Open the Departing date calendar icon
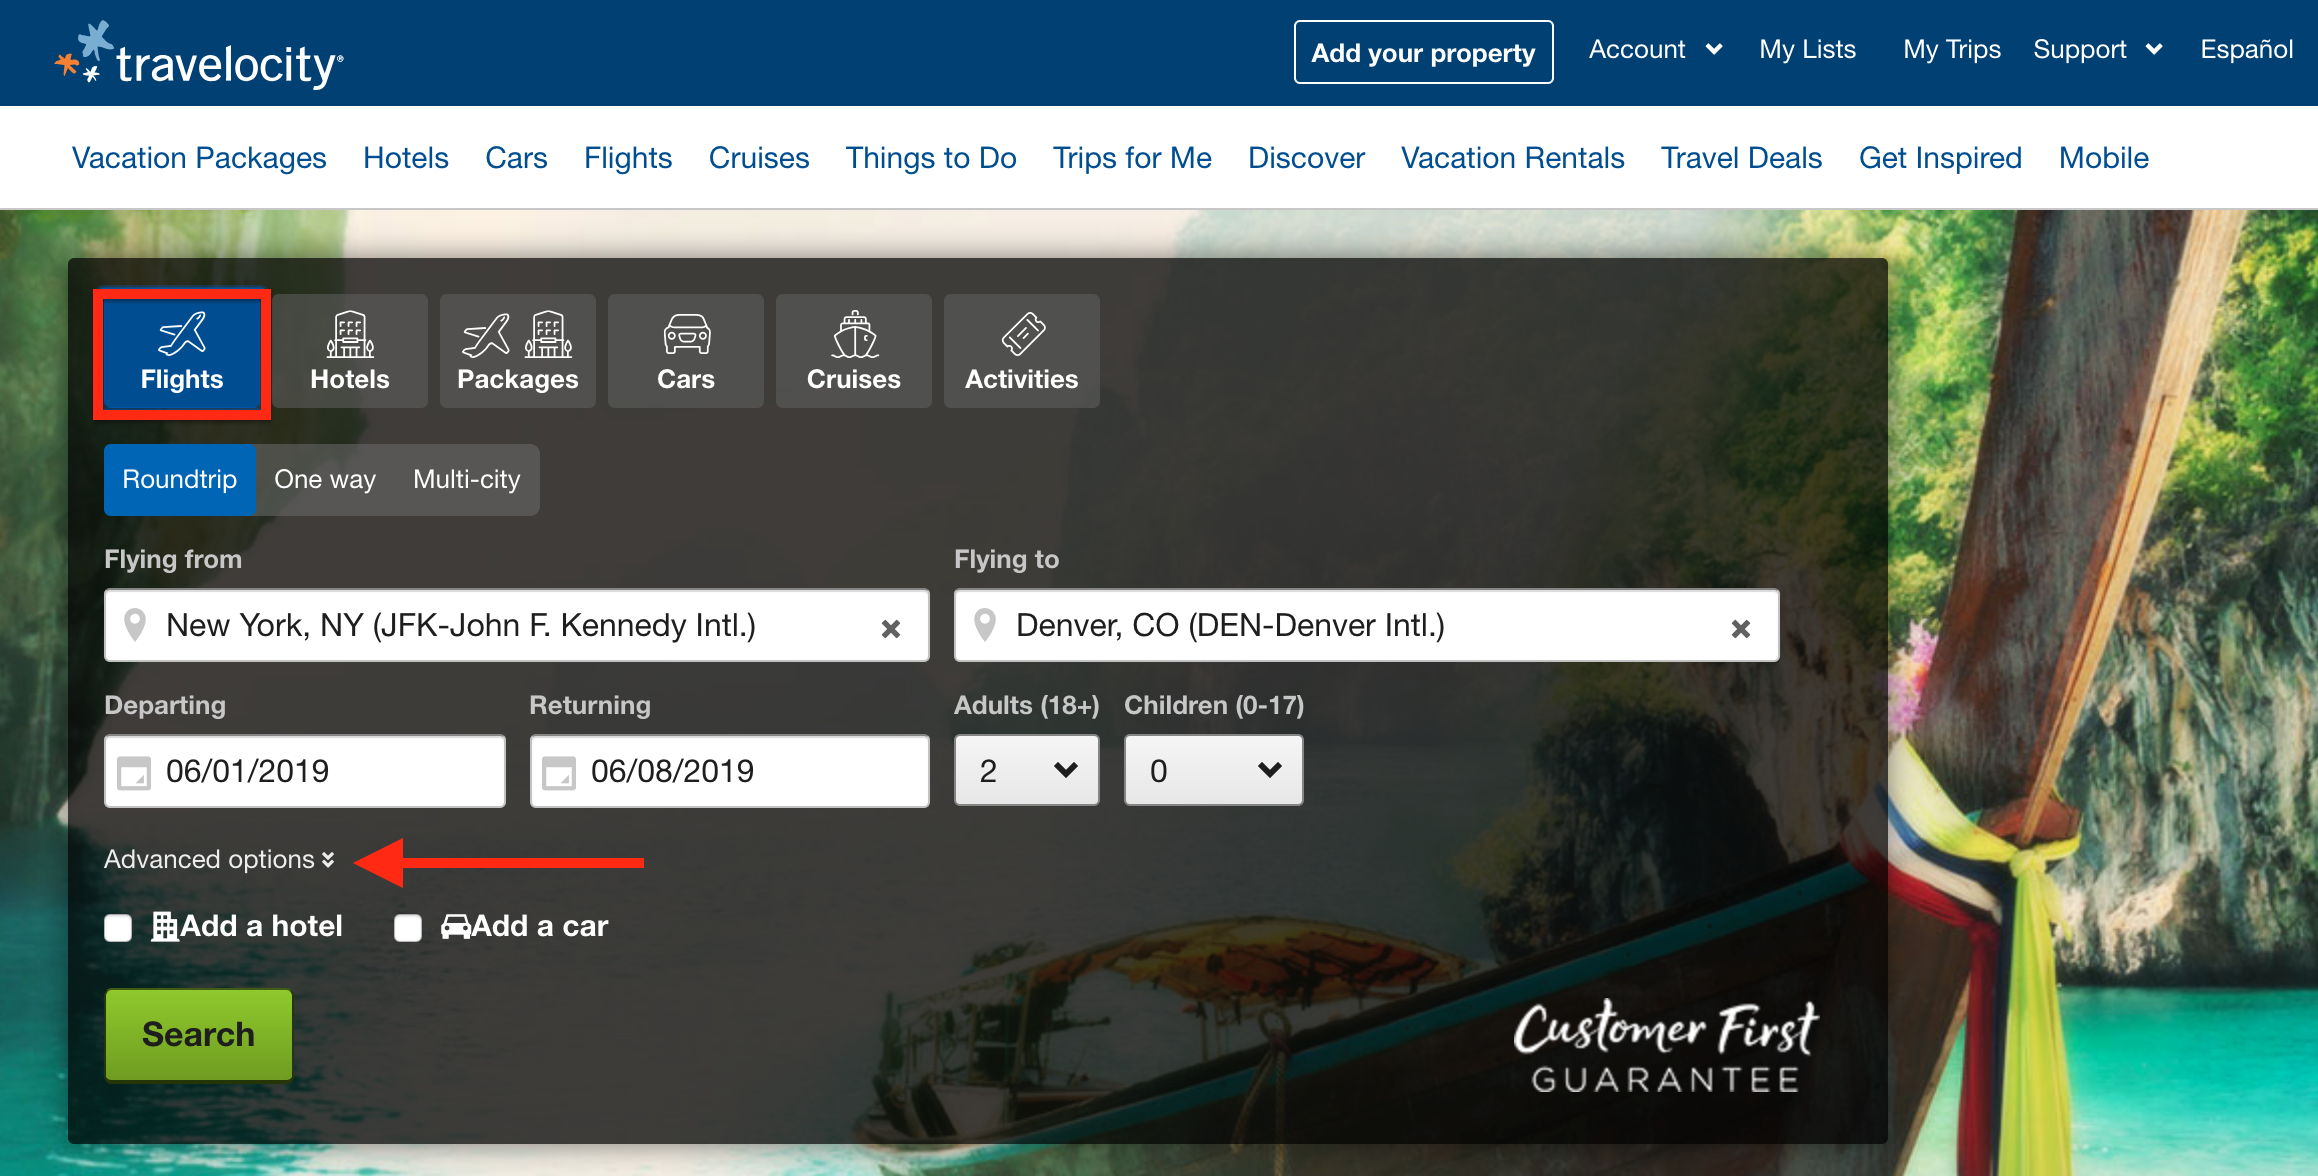The image size is (2318, 1176). (134, 773)
